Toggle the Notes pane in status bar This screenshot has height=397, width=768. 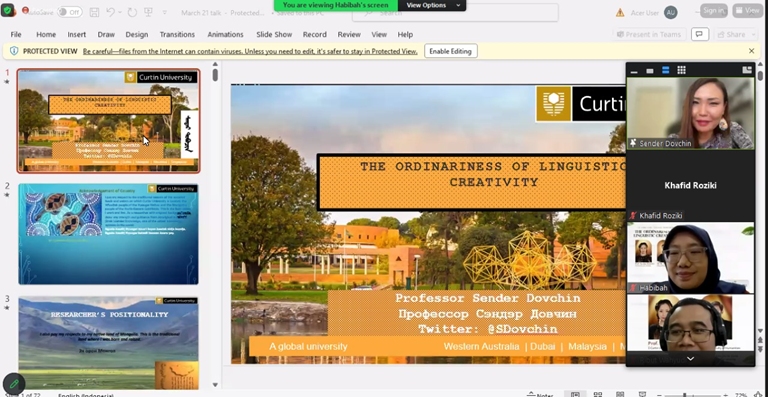[x=540, y=395]
